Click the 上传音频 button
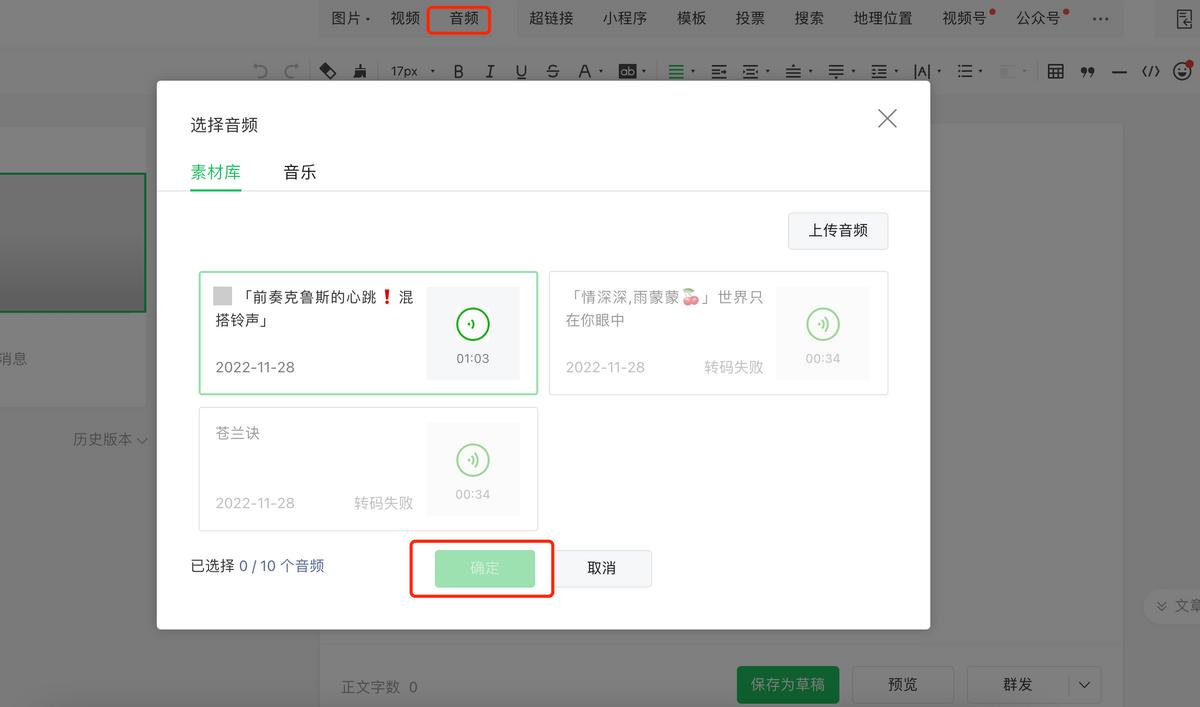Viewport: 1200px width, 707px height. pos(838,231)
